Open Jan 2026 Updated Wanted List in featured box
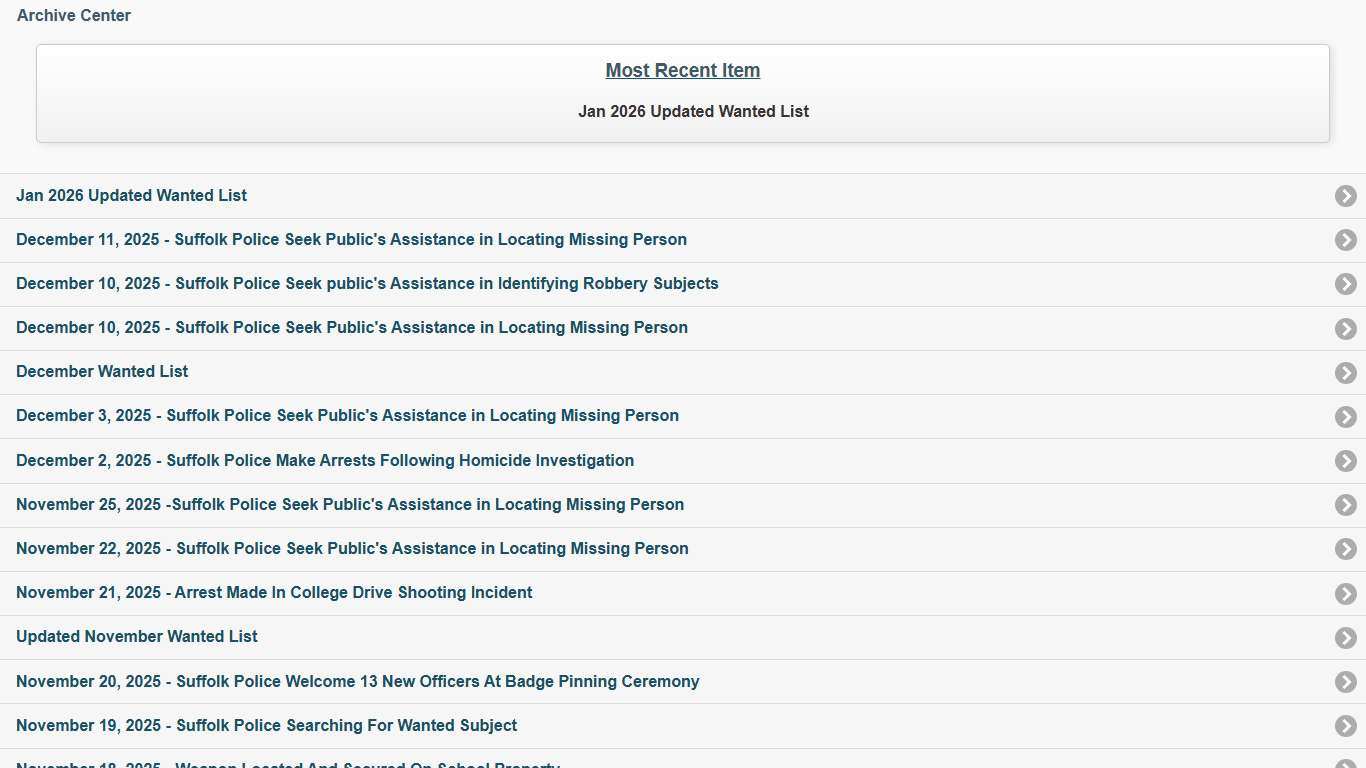 click(x=693, y=111)
